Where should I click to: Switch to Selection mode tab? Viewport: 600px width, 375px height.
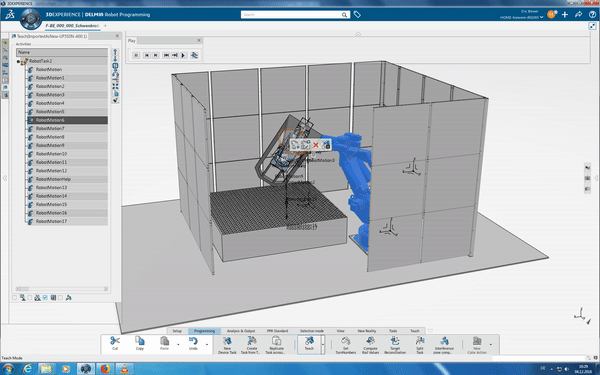click(x=312, y=331)
